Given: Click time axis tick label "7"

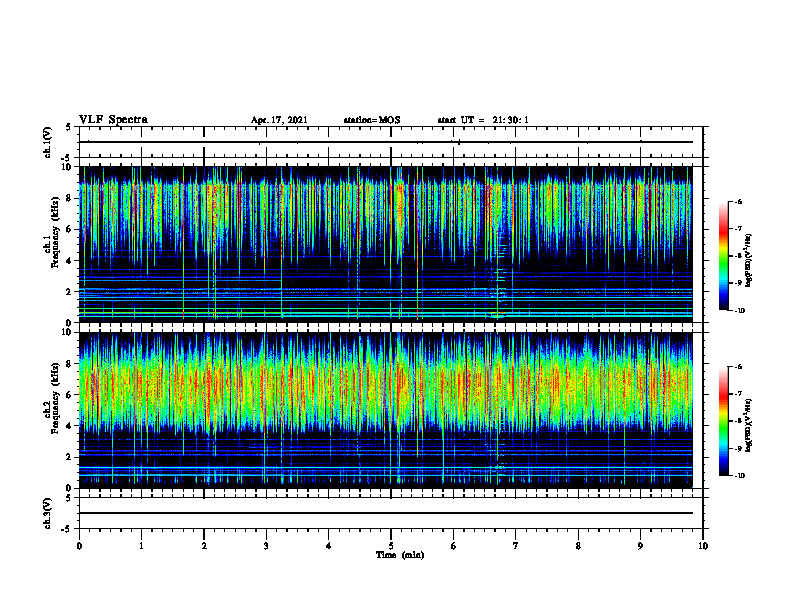Looking at the screenshot, I should coord(516,546).
